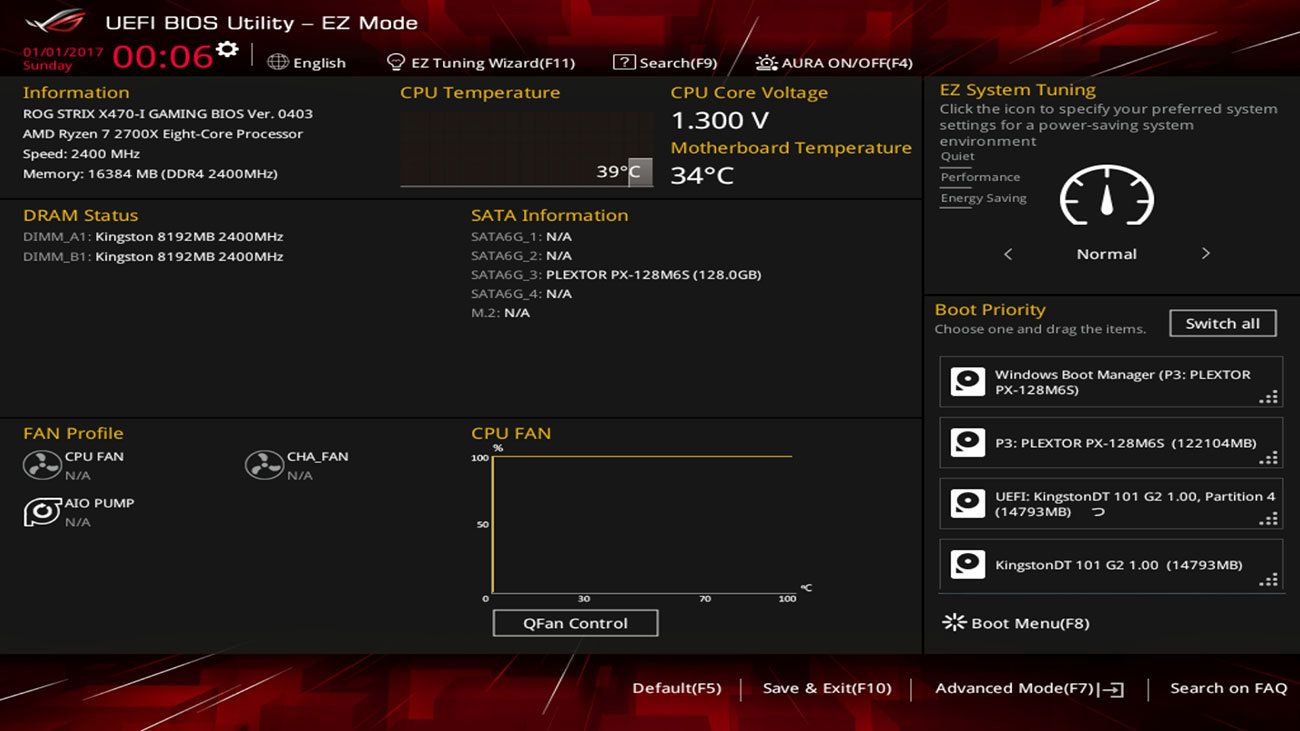
Task: Open Boot Menu(F8)
Action: pos(1016,623)
